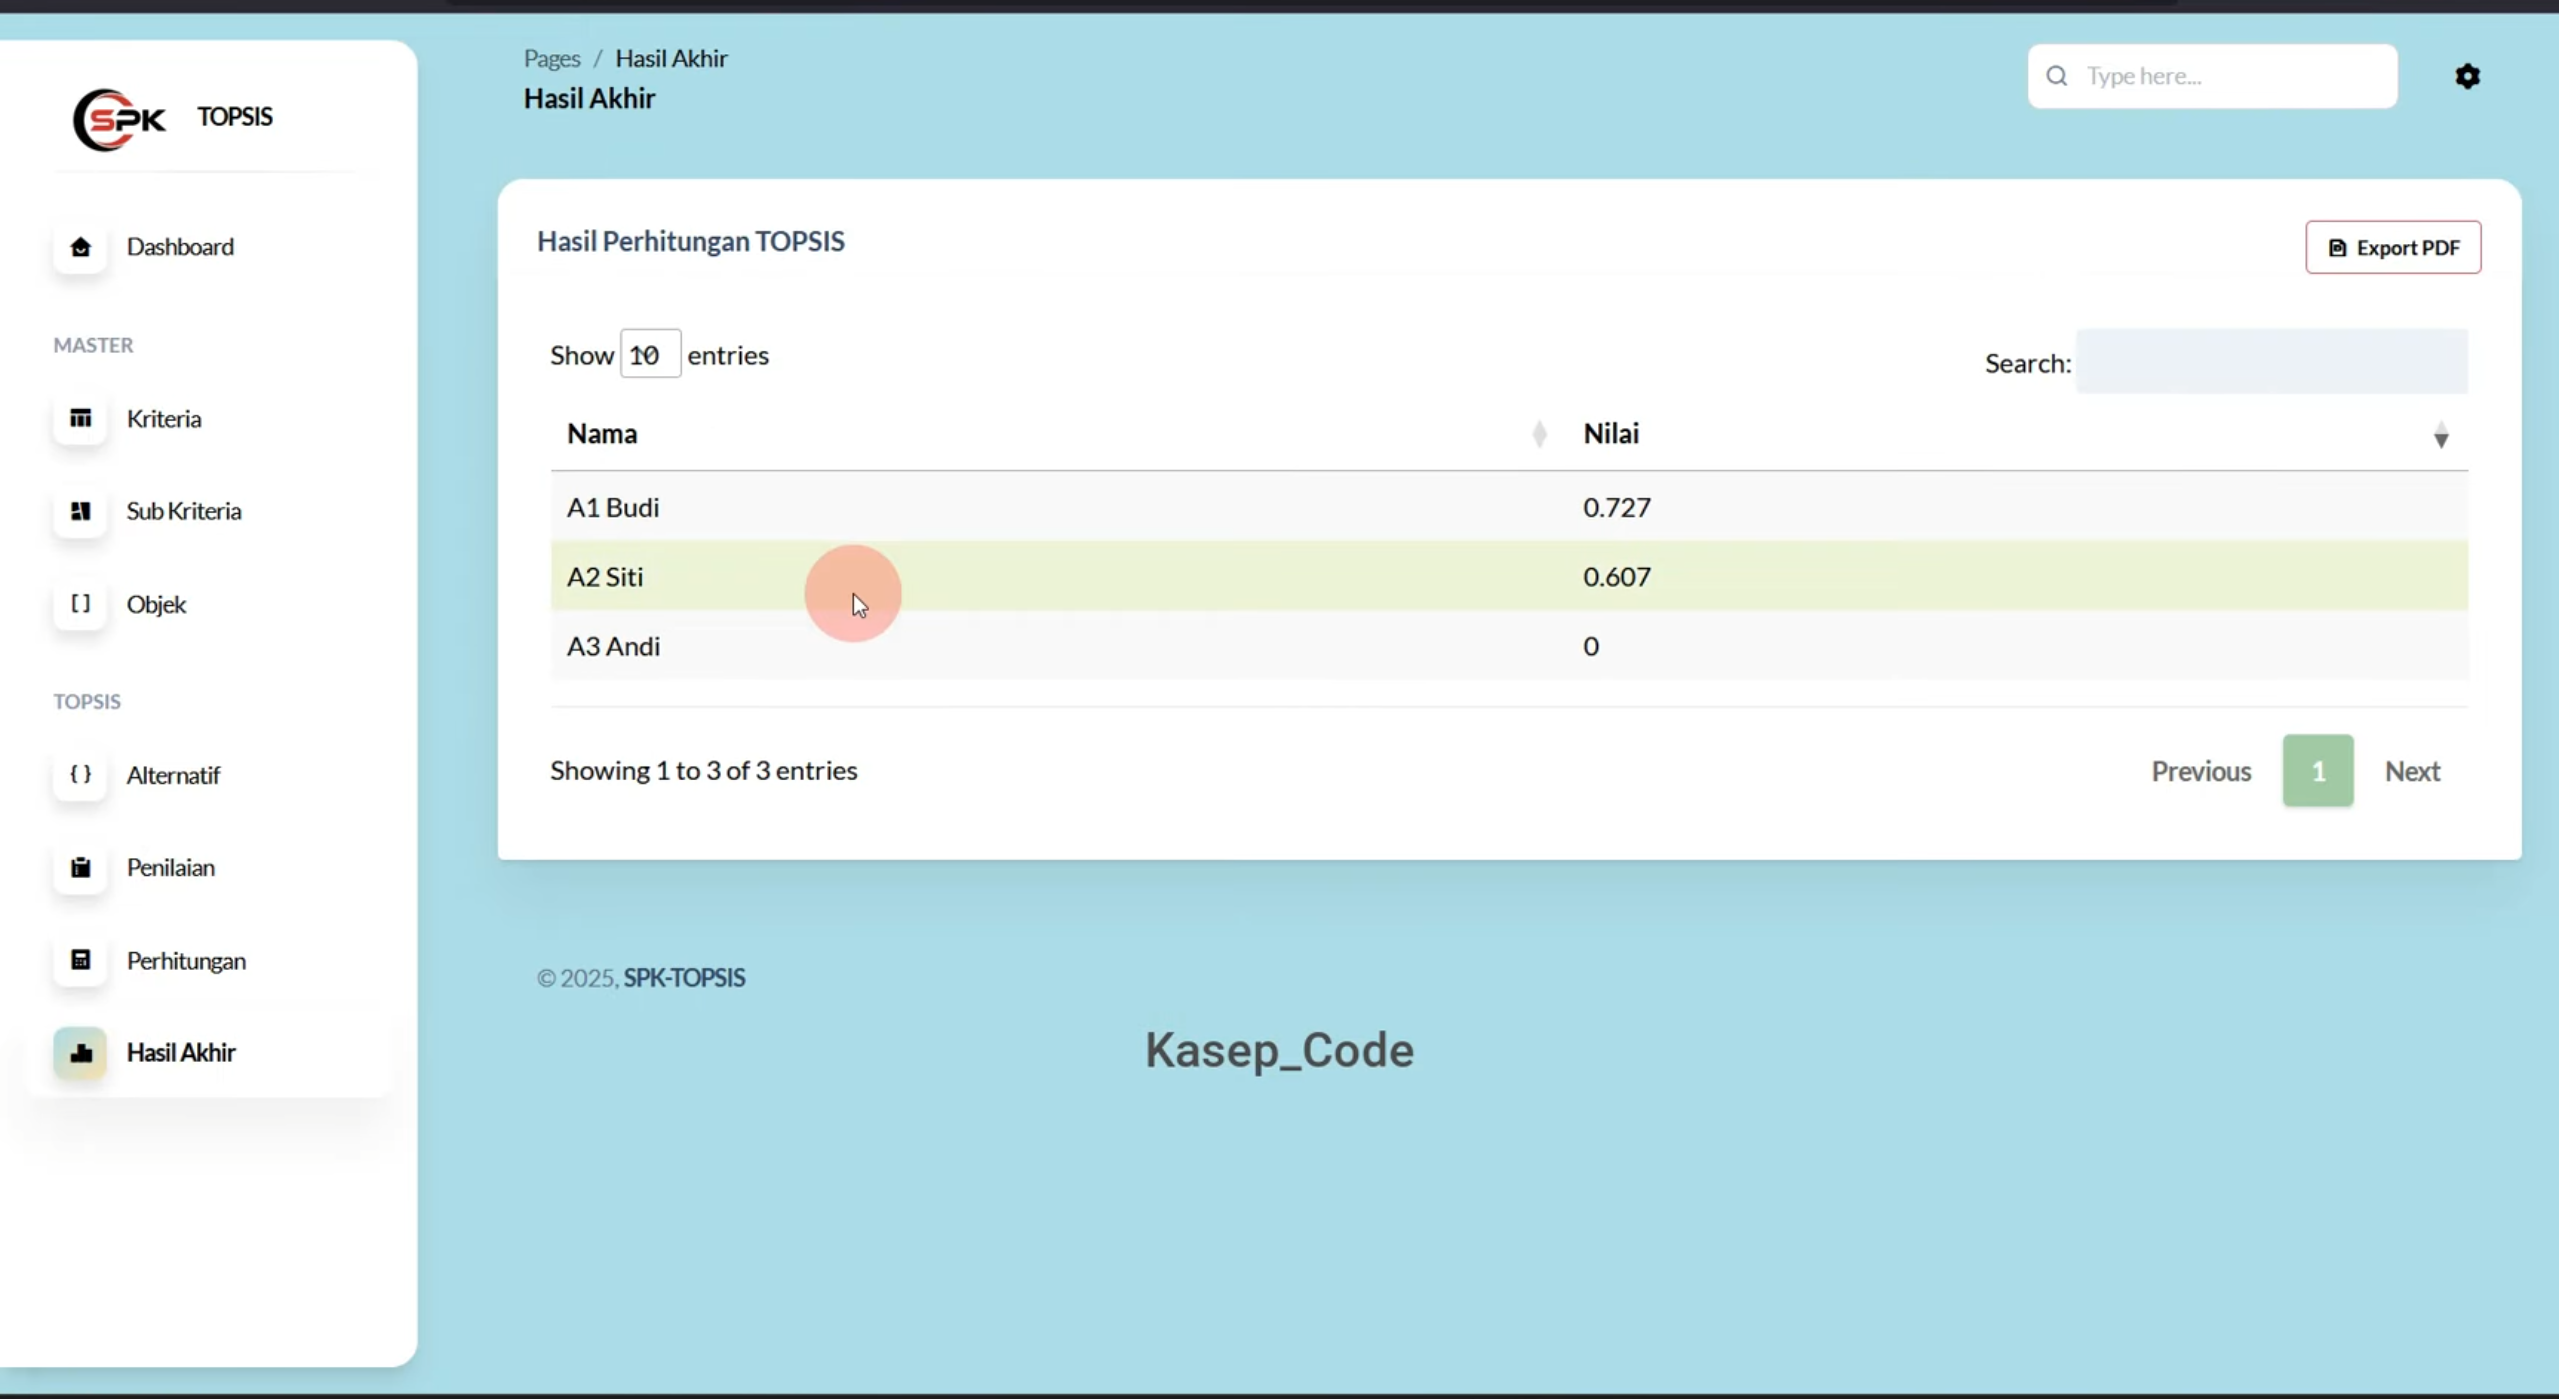Screen dimensions: 2559x1399
Task: Click the value 0.607
Action: point(1616,577)
